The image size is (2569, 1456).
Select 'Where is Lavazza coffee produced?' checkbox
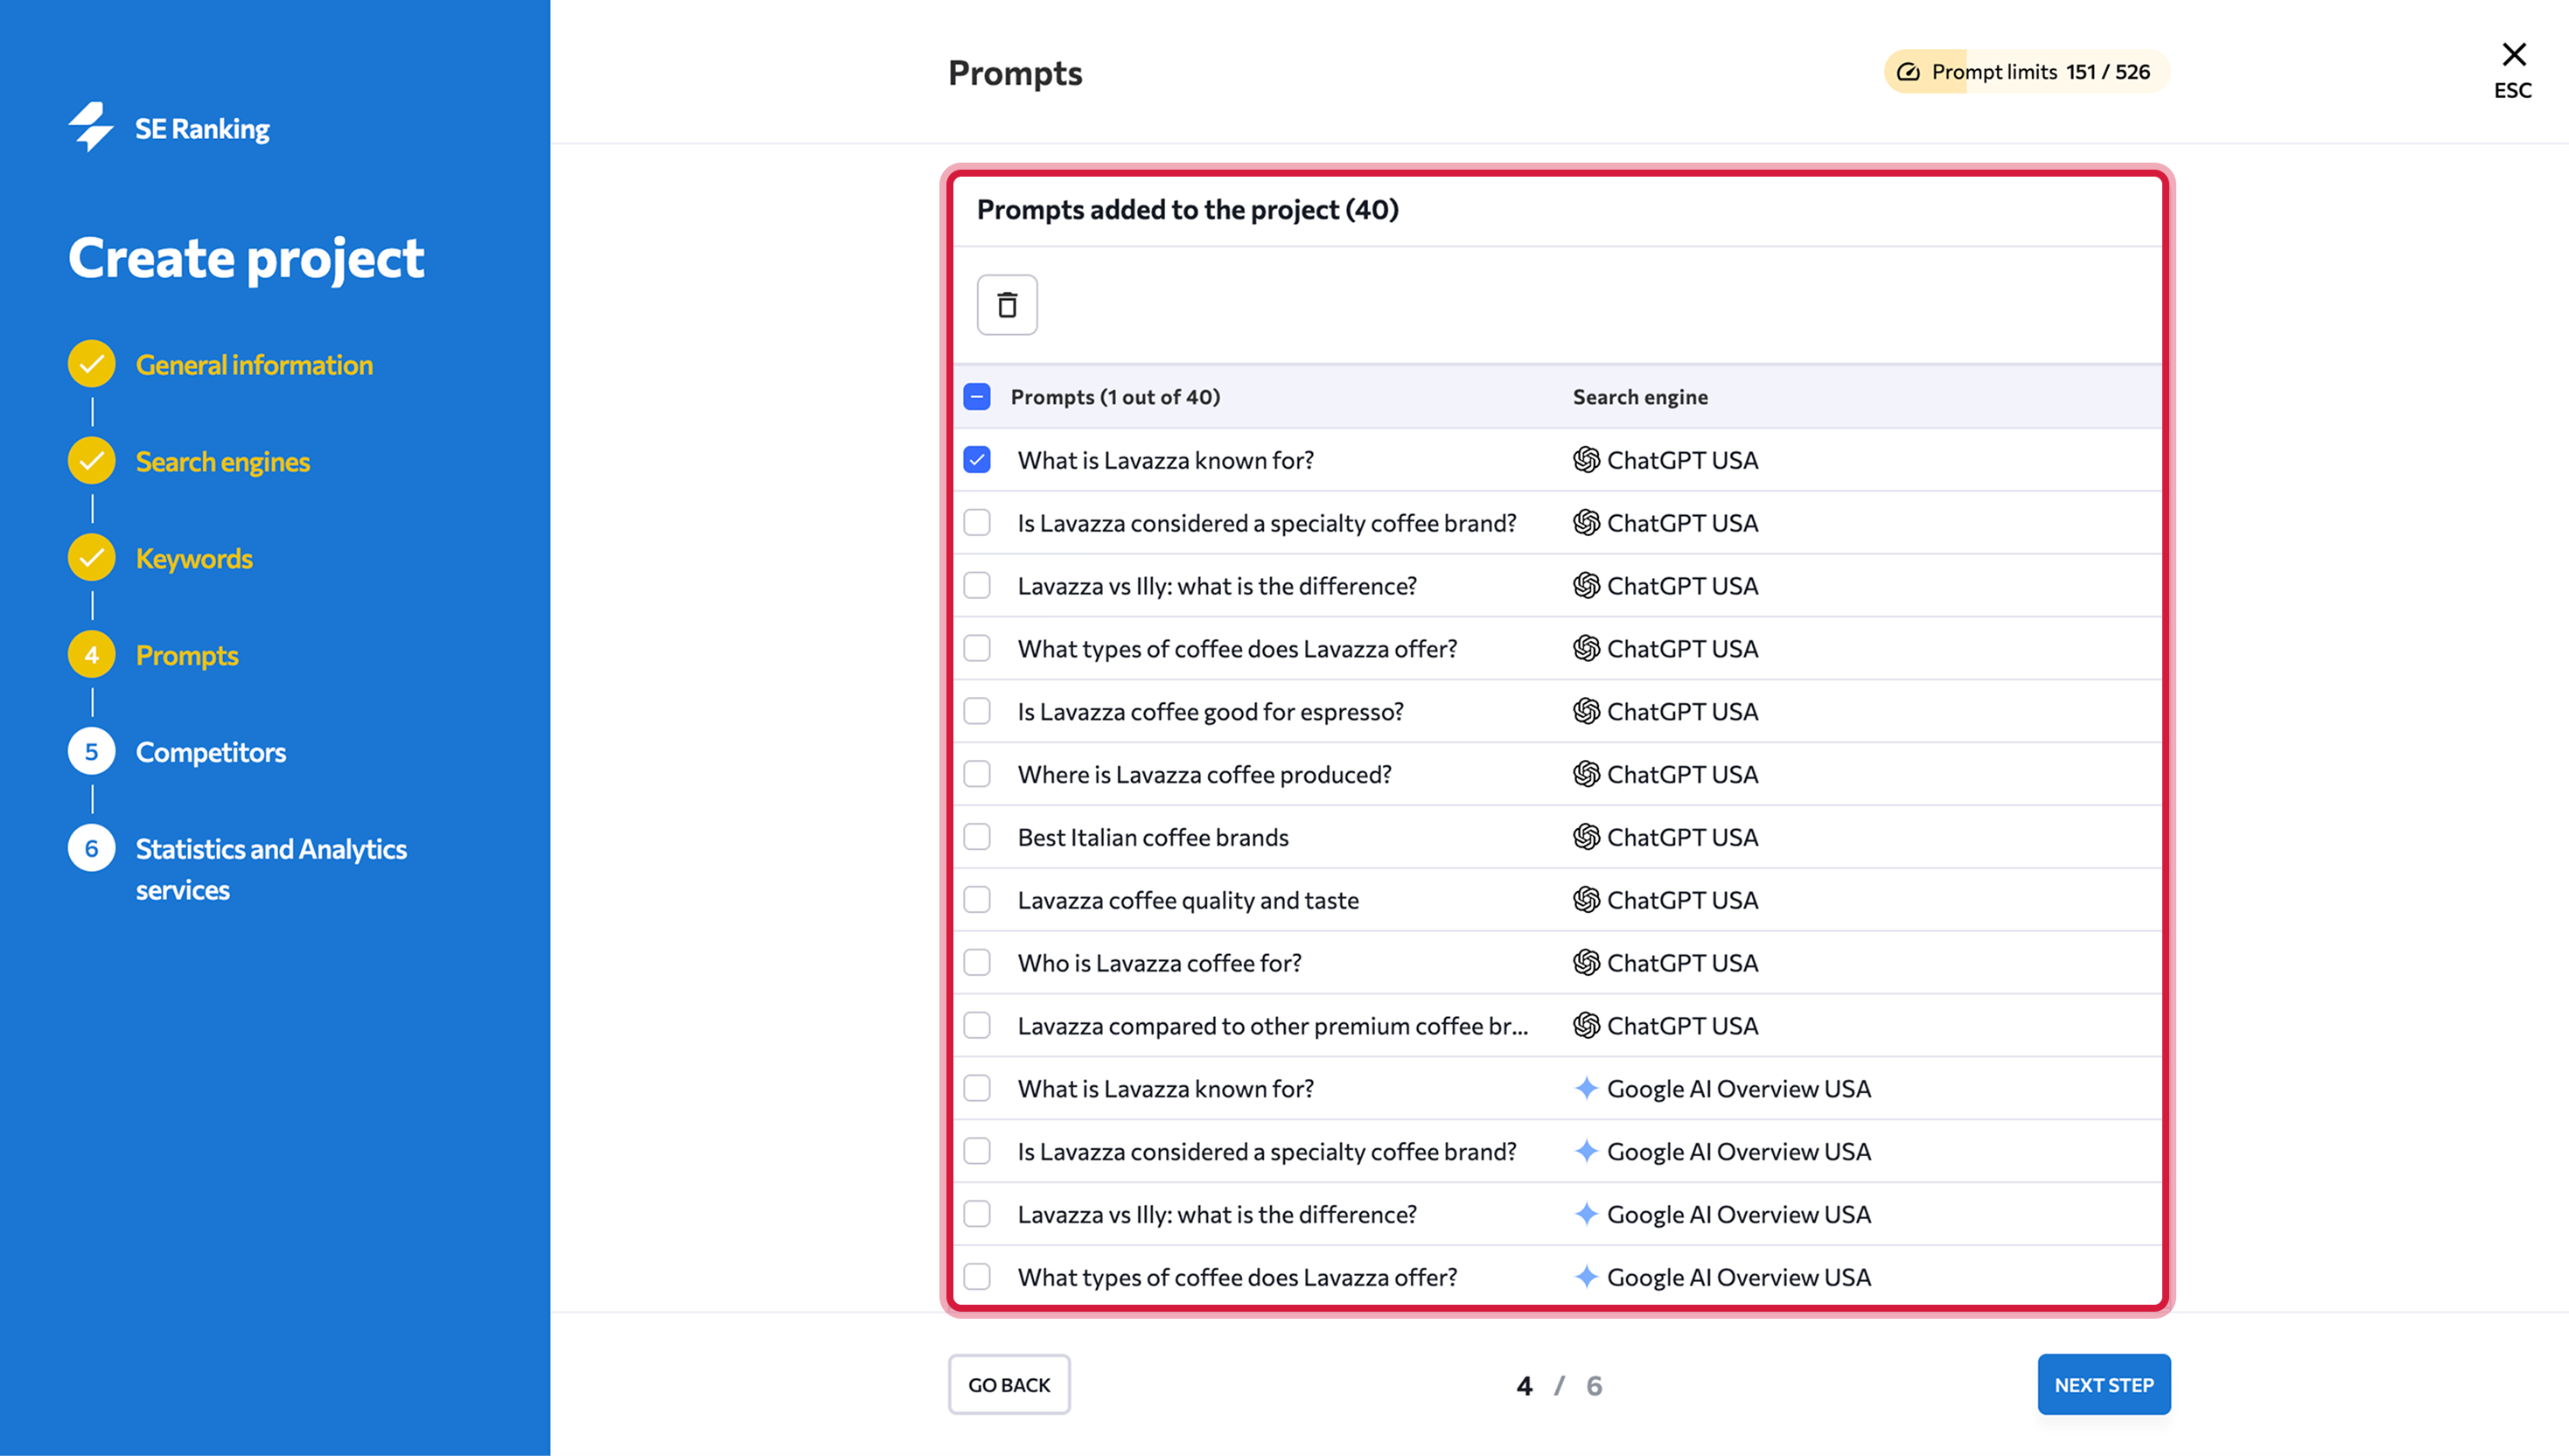977,774
